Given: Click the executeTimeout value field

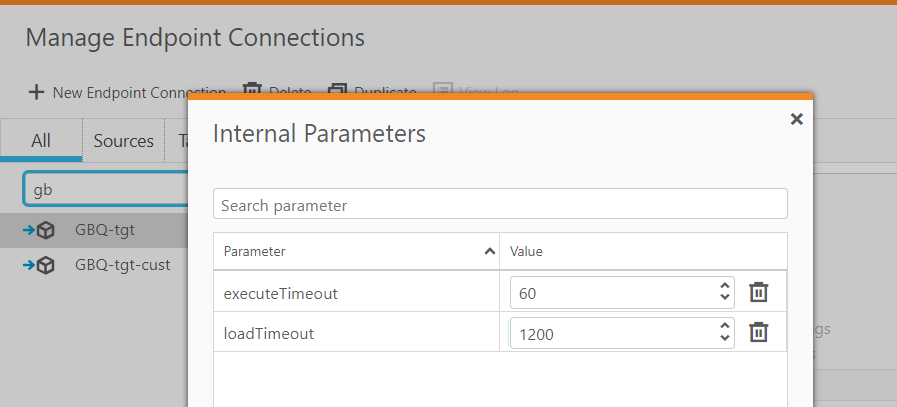Looking at the screenshot, I should (x=612, y=293).
